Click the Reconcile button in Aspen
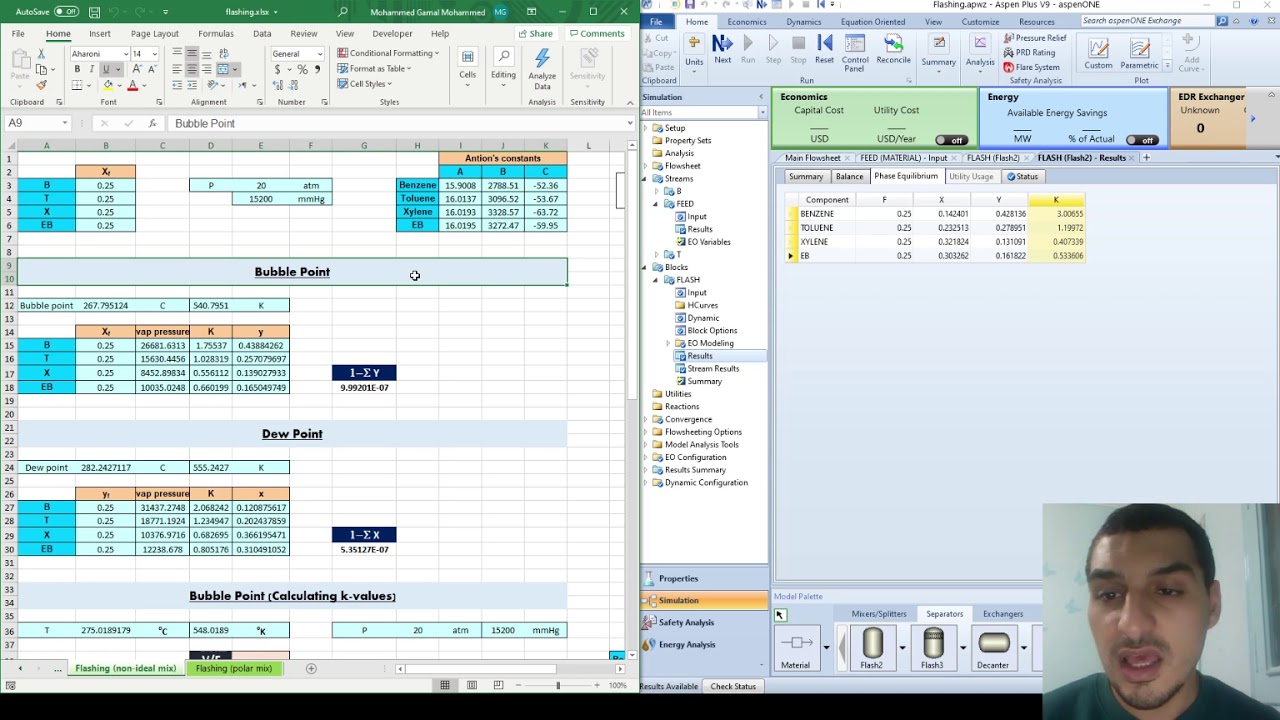Image resolution: width=1280 pixels, height=720 pixels. (x=893, y=49)
